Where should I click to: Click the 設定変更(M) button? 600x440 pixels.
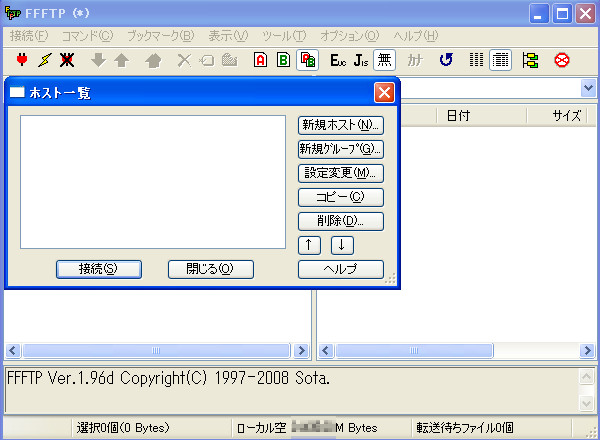(x=341, y=173)
